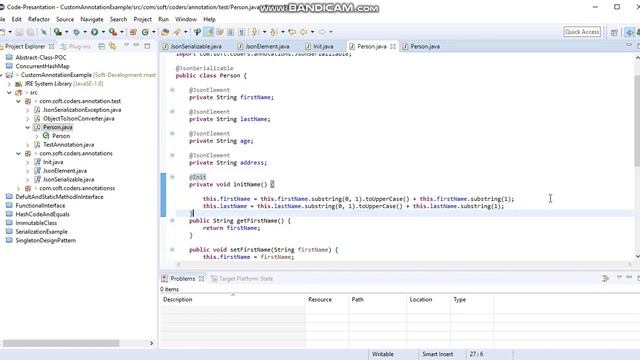Open Project Explorer View Menu triangle
The height and width of the screenshot is (360, 640).
(127, 45)
